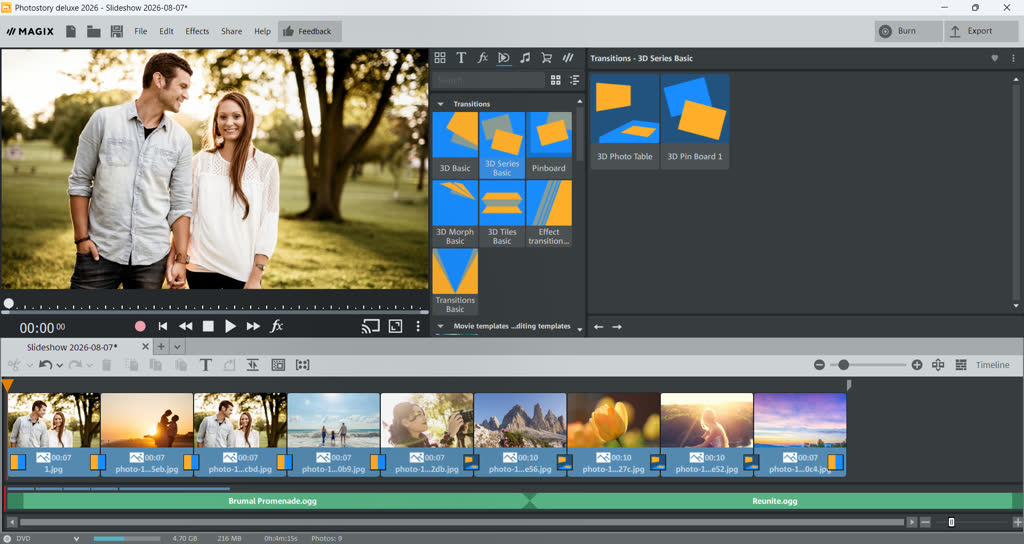Adjust the timeline zoom slider handle
The image size is (1024, 544).
coord(843,365)
